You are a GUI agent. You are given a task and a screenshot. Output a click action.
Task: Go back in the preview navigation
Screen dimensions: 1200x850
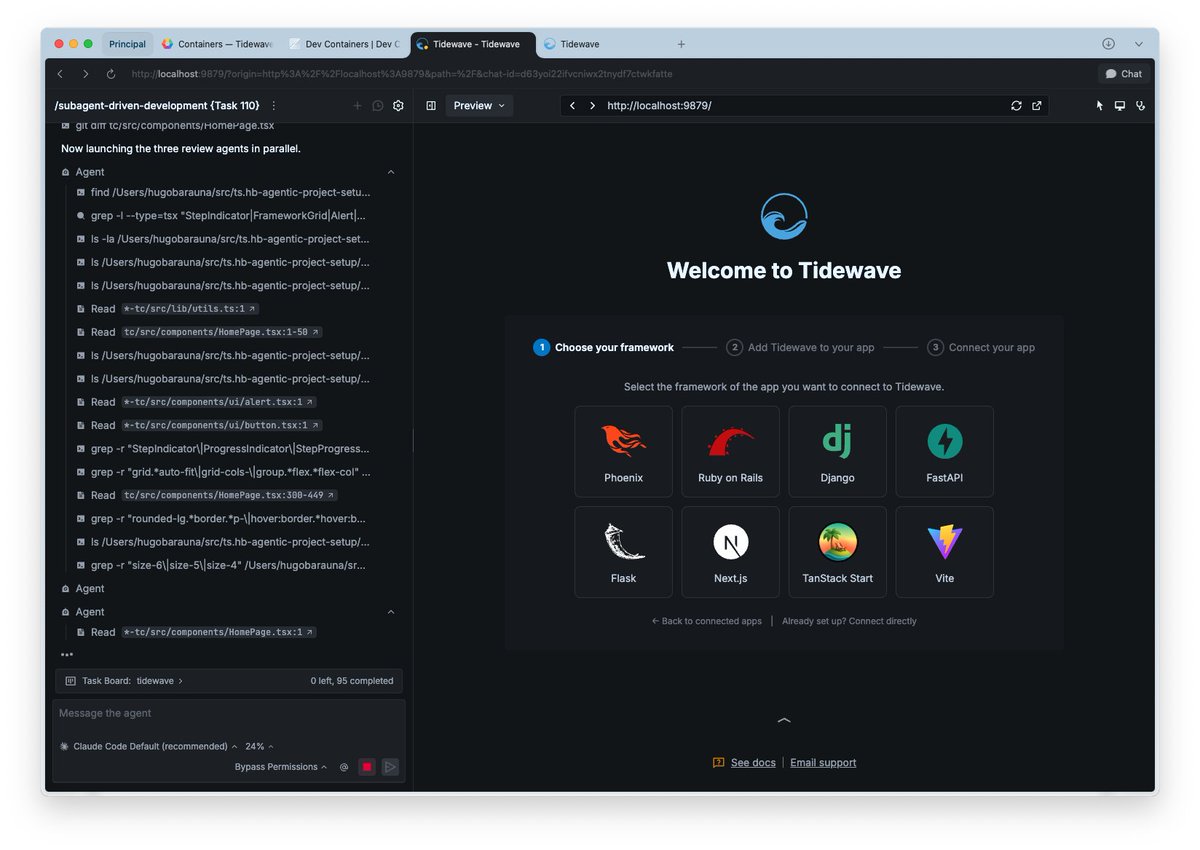tap(572, 105)
